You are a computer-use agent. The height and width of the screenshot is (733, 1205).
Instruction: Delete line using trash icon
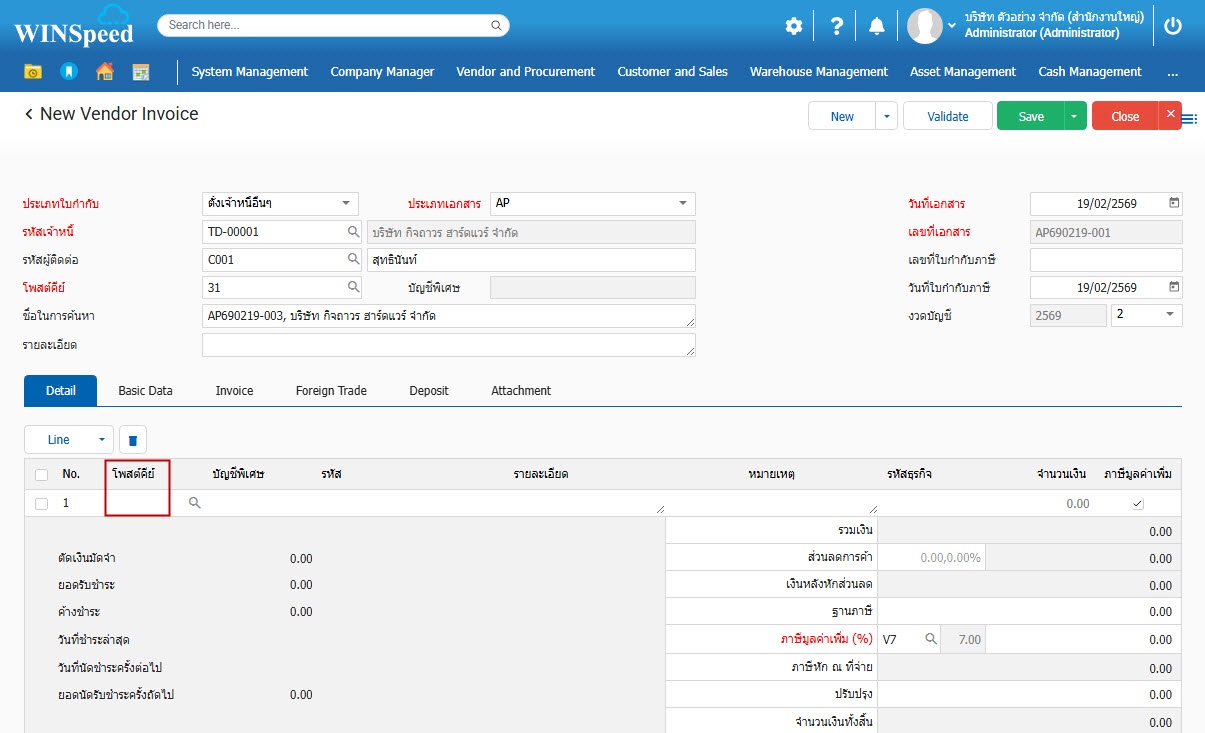[133, 440]
